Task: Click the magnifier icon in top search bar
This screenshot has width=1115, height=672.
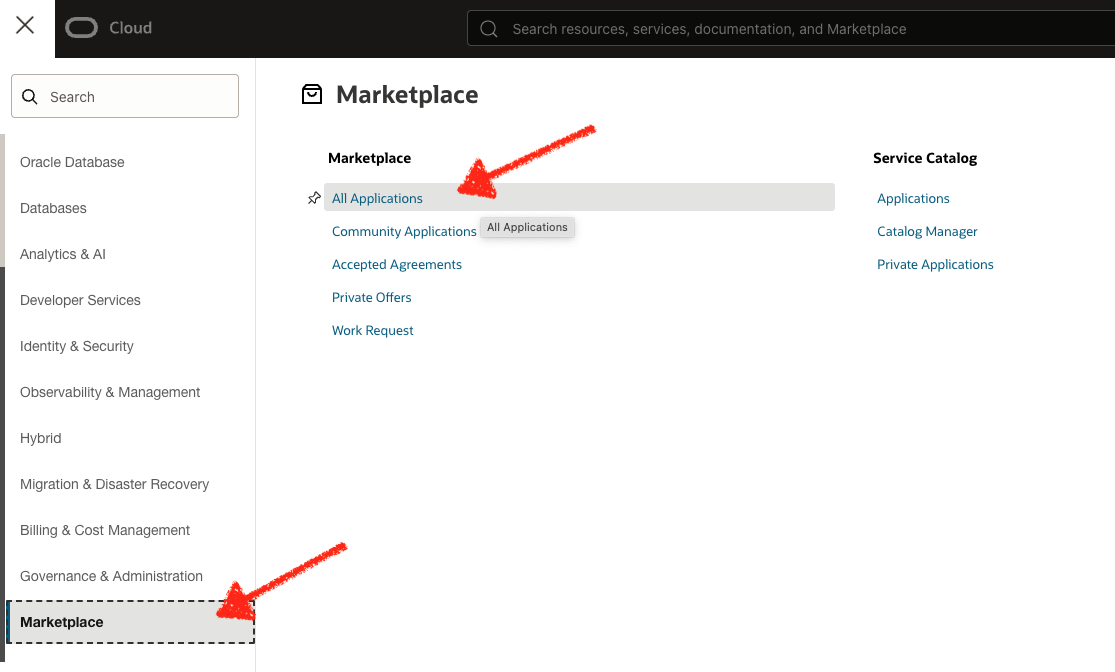Action: click(x=489, y=29)
